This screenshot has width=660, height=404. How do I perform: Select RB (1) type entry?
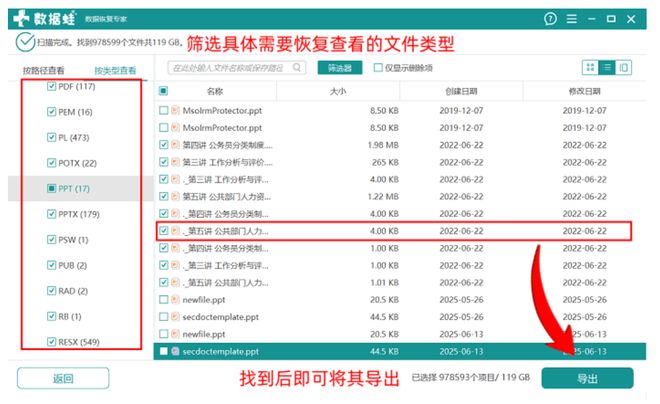(x=69, y=316)
